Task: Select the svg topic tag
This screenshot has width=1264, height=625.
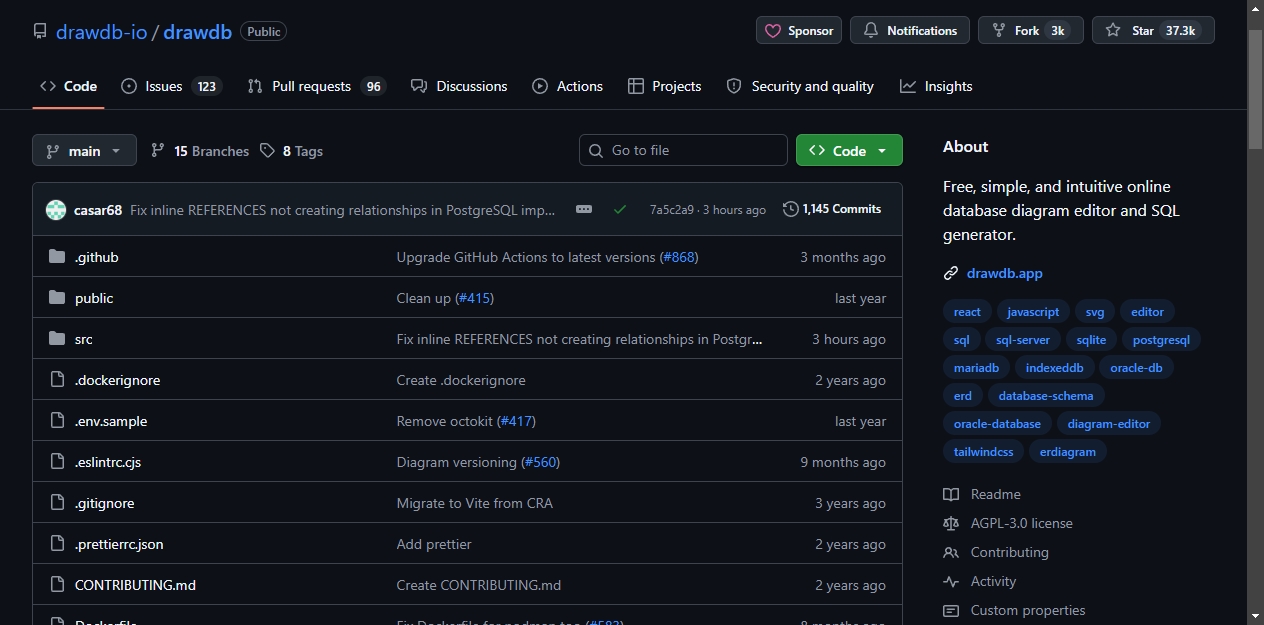Action: click(x=1095, y=312)
